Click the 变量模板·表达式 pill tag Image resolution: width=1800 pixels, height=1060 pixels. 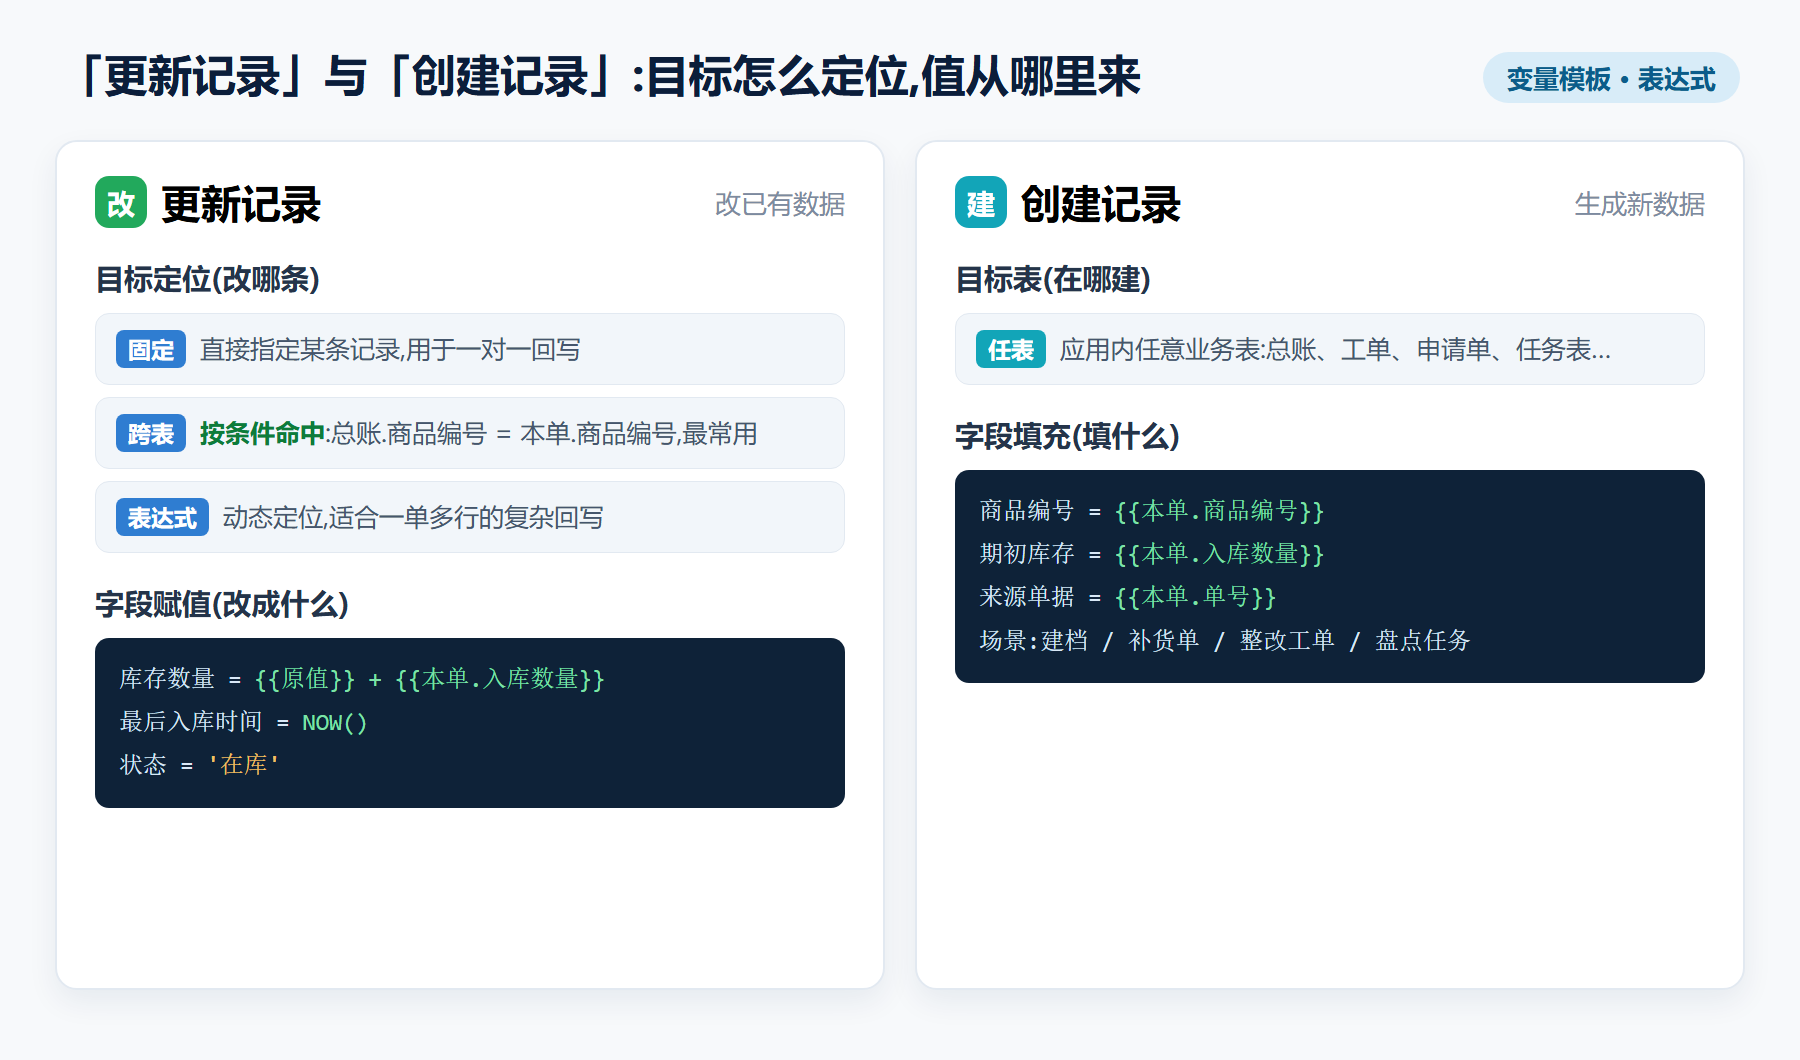(x=1611, y=78)
